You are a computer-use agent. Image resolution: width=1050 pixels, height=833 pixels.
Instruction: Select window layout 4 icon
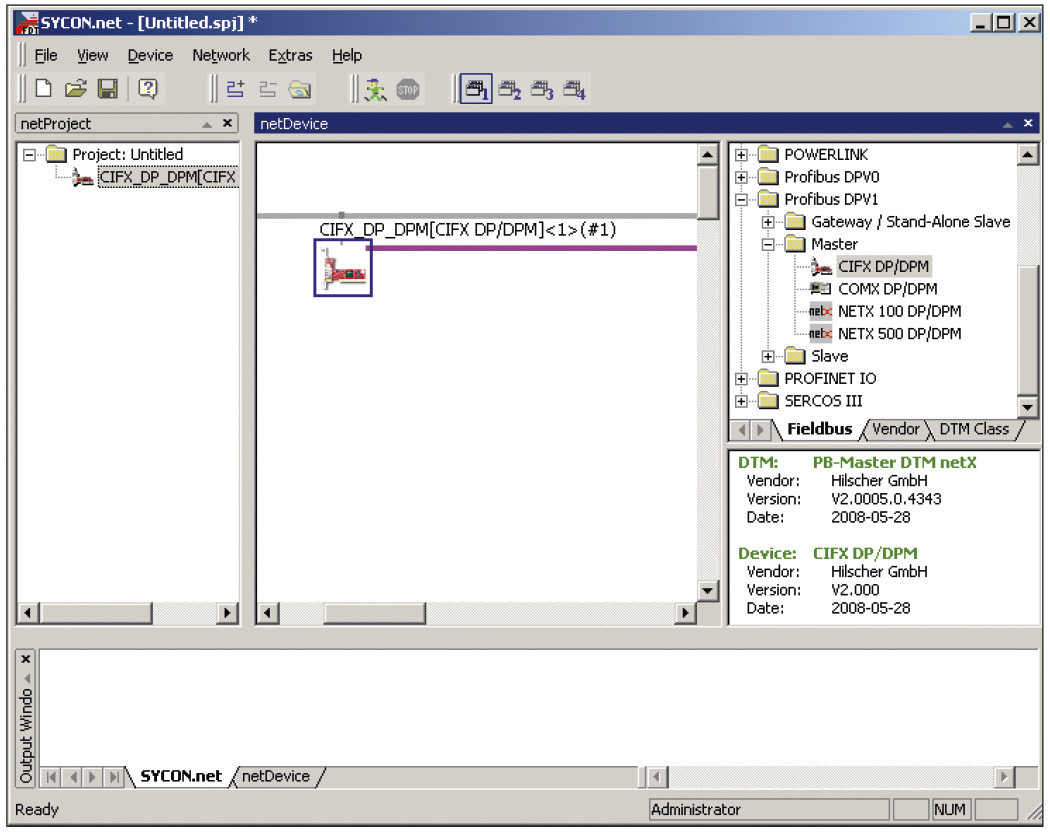(575, 89)
